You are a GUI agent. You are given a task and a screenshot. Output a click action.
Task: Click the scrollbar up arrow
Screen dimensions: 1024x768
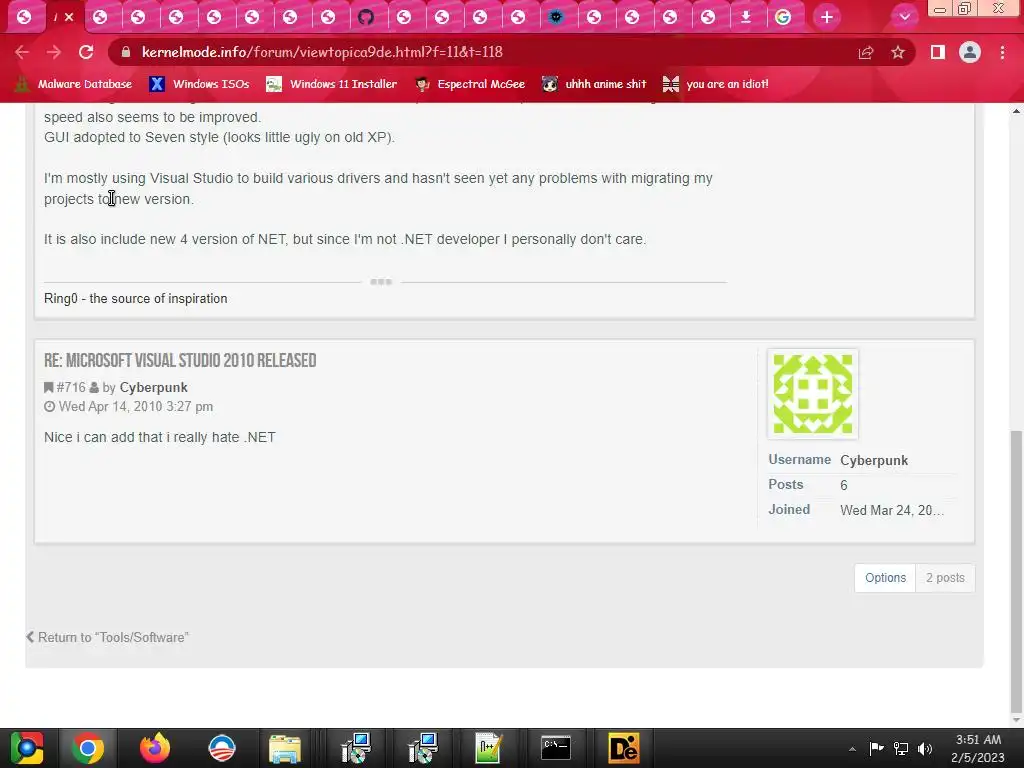click(x=1016, y=111)
